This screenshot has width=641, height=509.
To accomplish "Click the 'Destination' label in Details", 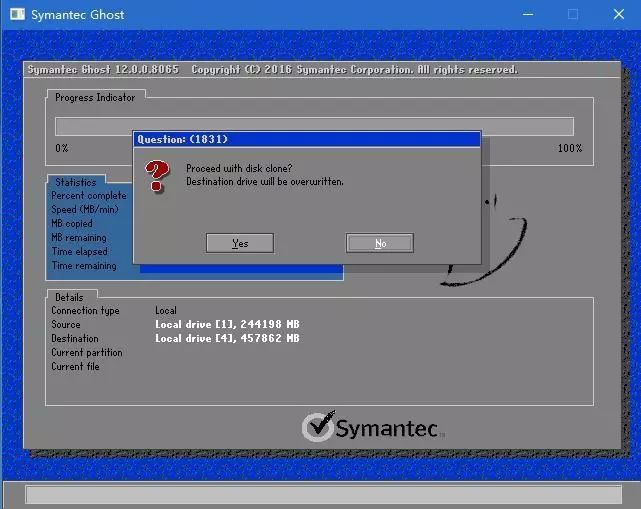I will (75, 339).
